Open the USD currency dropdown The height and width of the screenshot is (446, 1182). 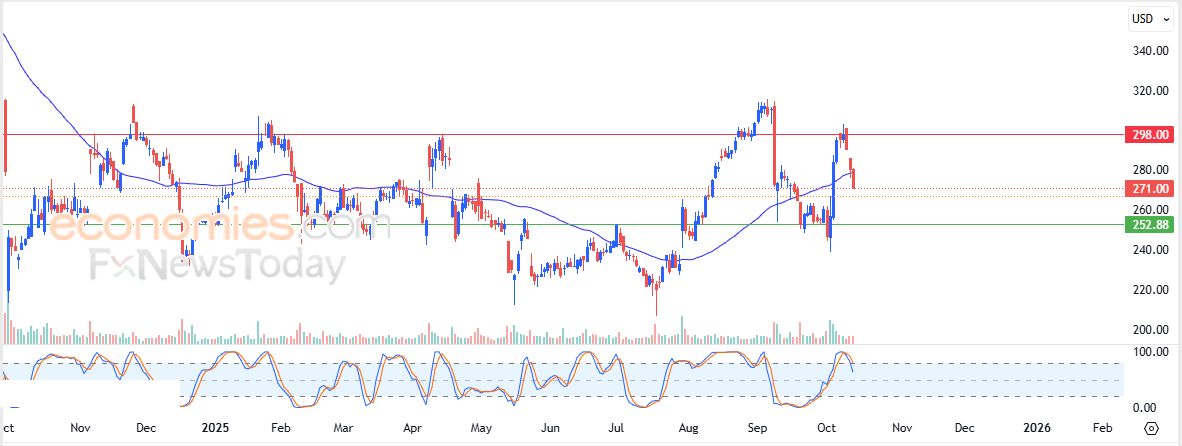(1150, 18)
